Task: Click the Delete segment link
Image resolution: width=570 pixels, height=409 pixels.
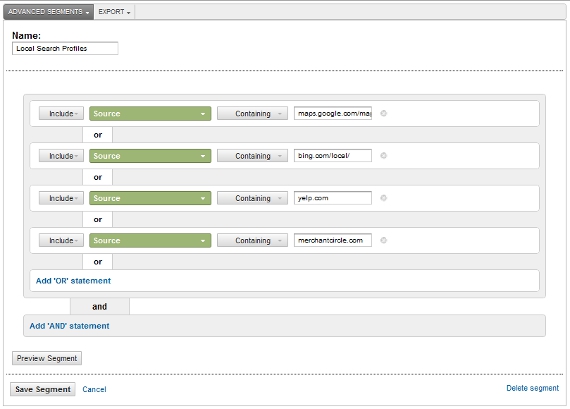Action: [533, 388]
